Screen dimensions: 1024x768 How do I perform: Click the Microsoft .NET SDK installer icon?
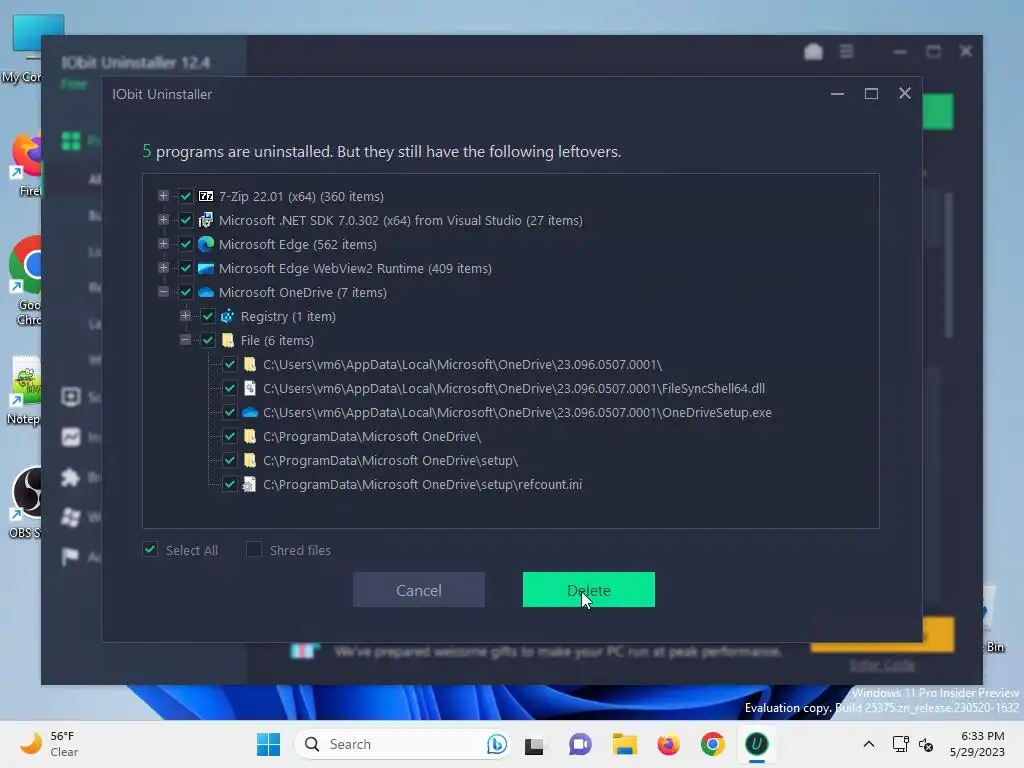[x=206, y=220]
